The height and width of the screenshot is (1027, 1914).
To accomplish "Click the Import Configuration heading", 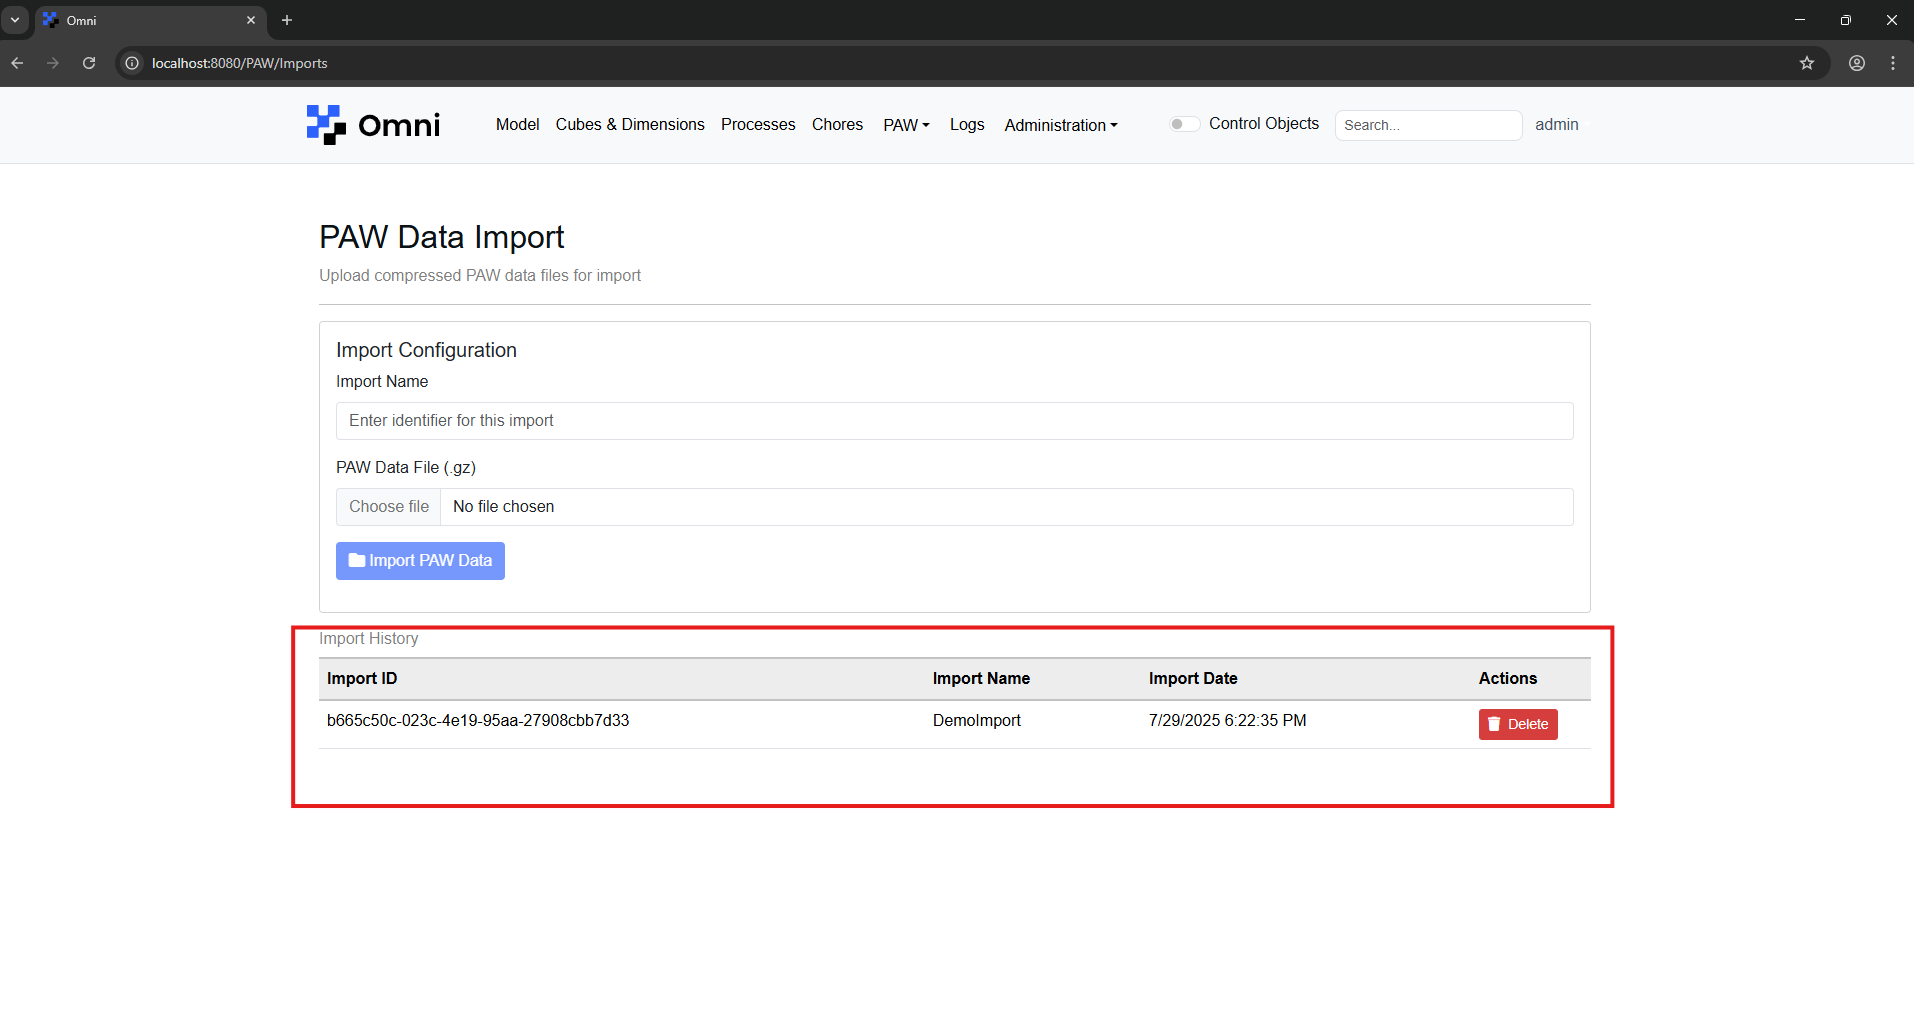I will 426,350.
